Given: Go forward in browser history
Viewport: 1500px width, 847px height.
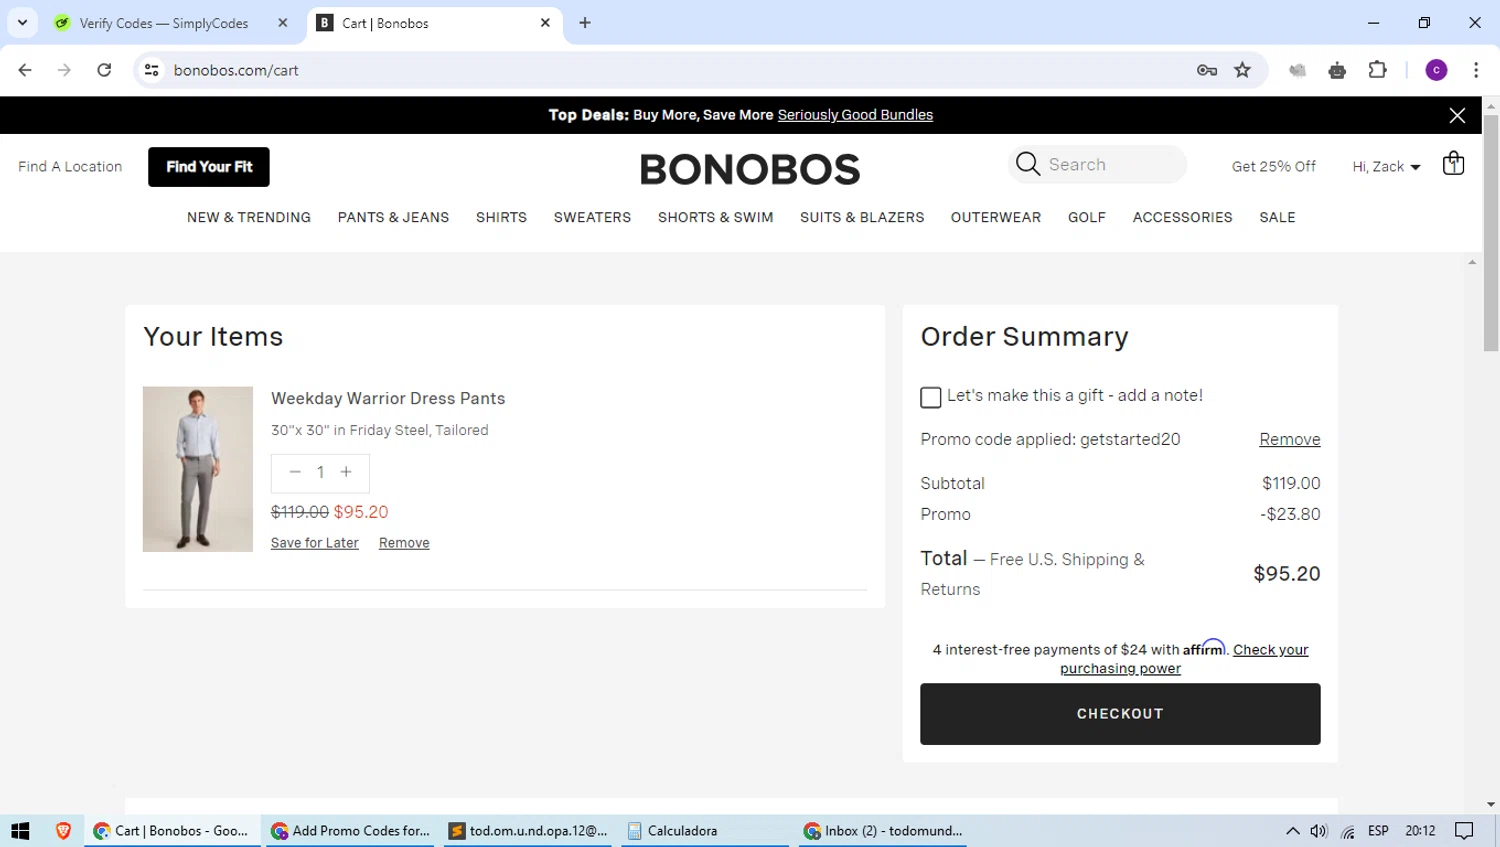Looking at the screenshot, I should click(64, 70).
